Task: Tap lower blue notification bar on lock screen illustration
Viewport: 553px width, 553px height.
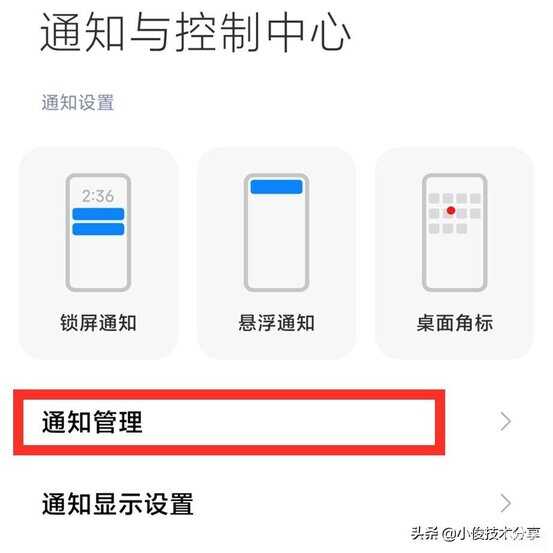Action: tap(98, 229)
